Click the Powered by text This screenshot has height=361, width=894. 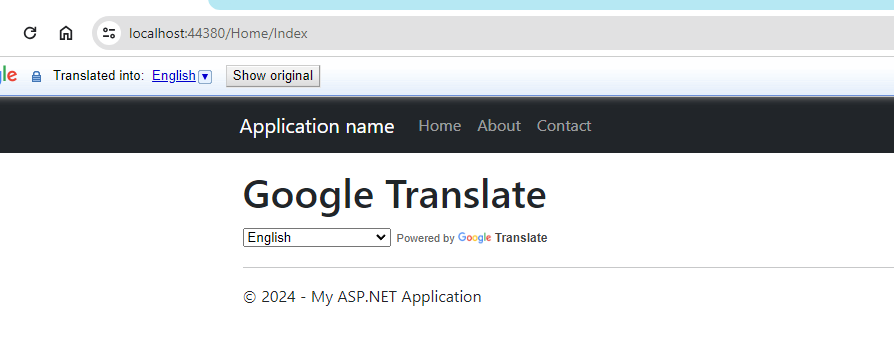point(425,238)
